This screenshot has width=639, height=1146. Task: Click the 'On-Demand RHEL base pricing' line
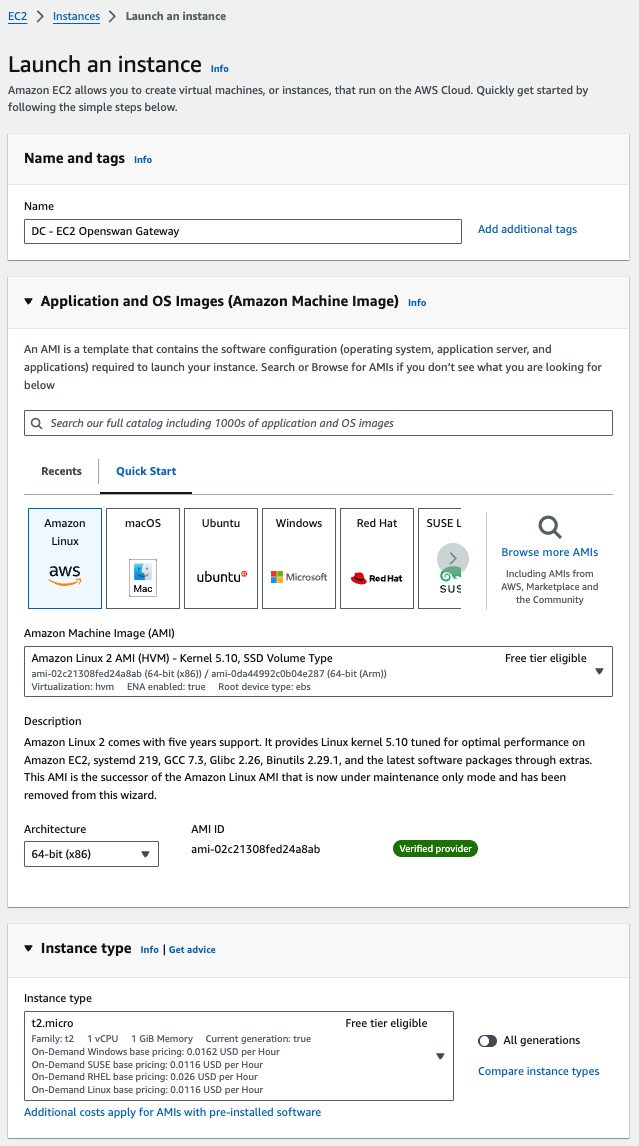144,1077
